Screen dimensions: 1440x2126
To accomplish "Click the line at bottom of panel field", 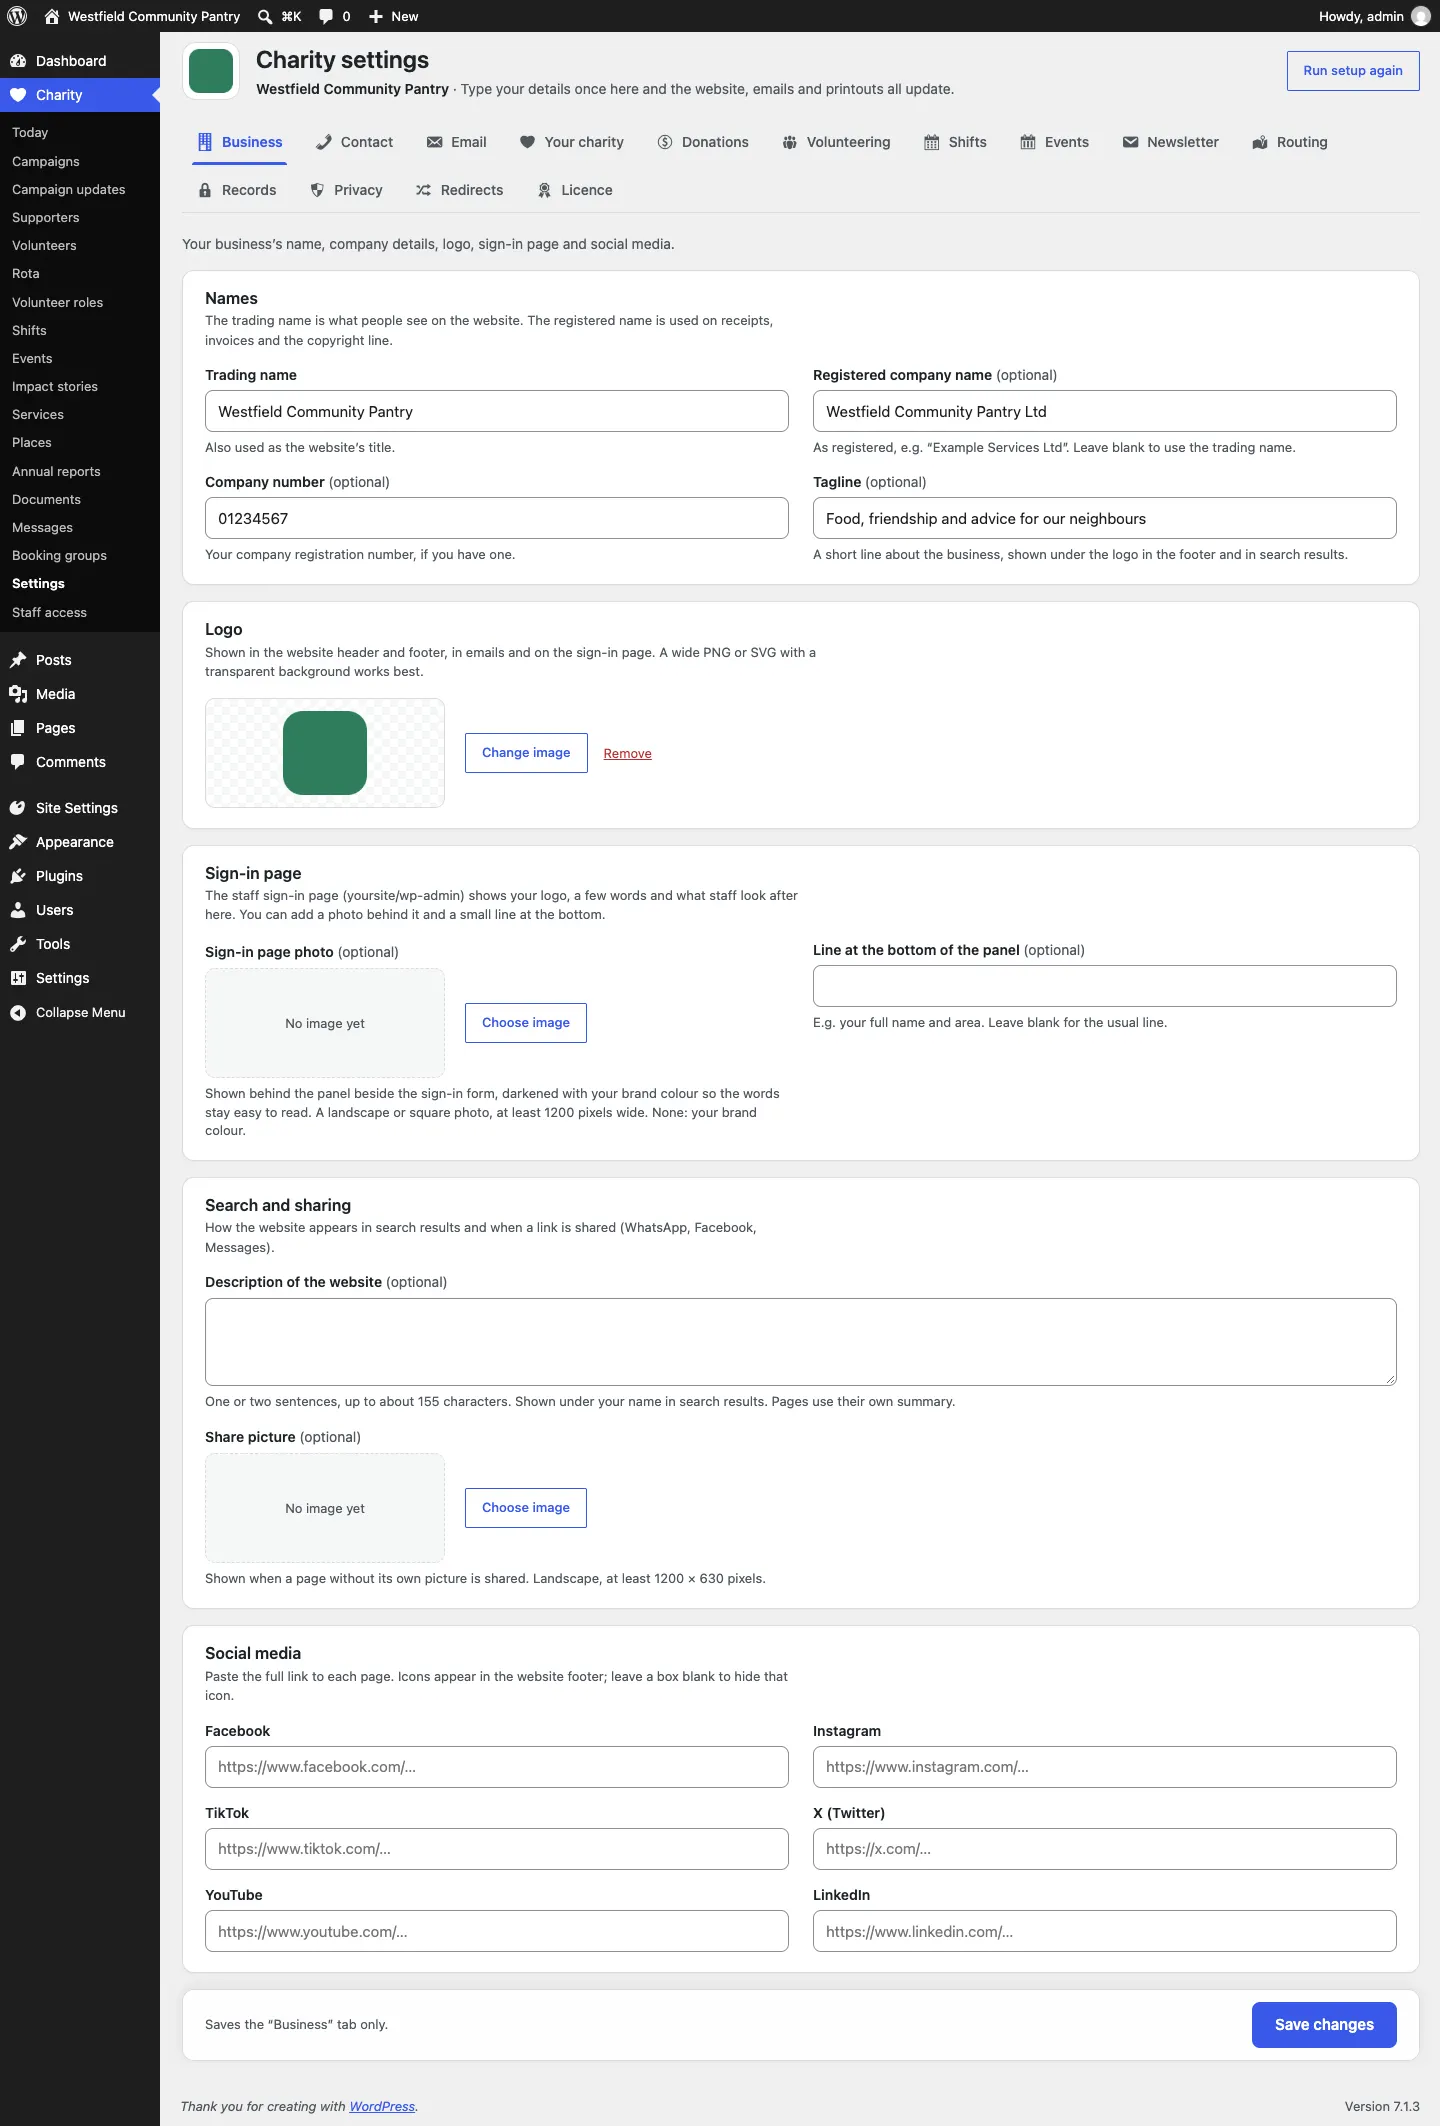I will (1105, 986).
